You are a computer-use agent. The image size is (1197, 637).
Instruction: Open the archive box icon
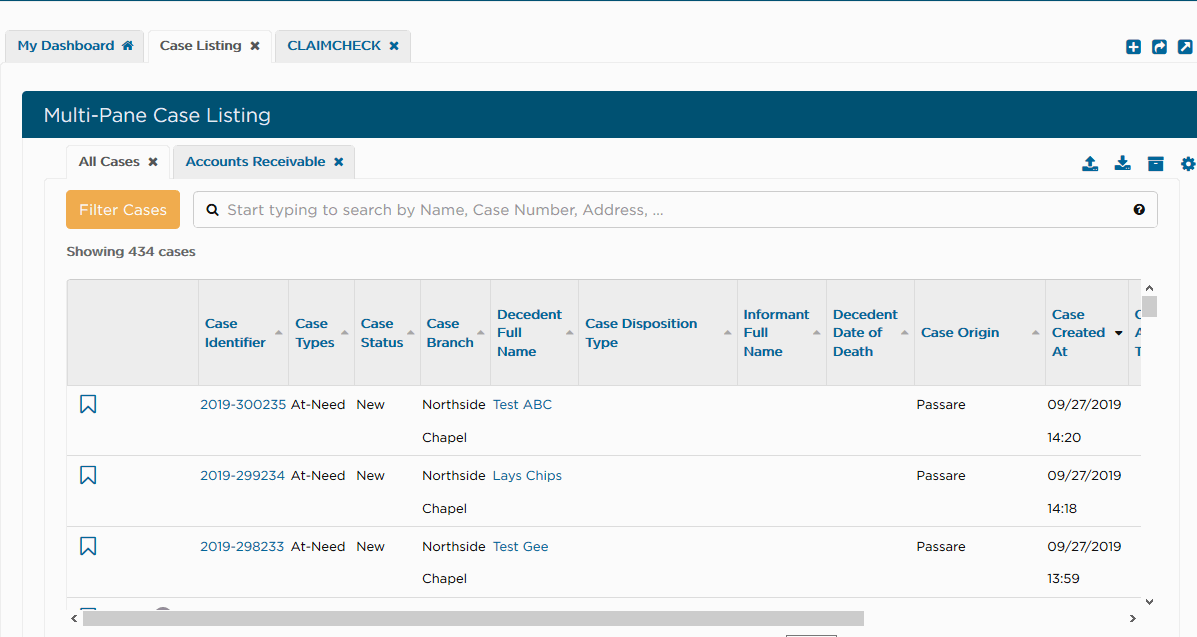click(1155, 164)
